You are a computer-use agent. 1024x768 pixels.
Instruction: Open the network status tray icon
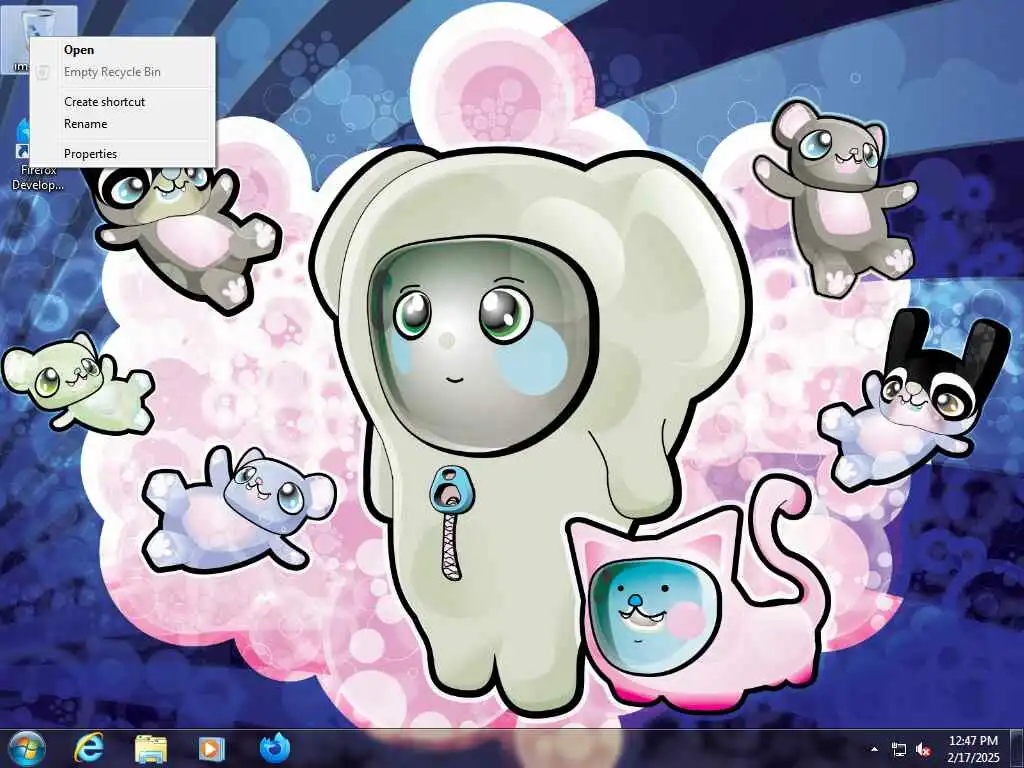click(x=899, y=749)
